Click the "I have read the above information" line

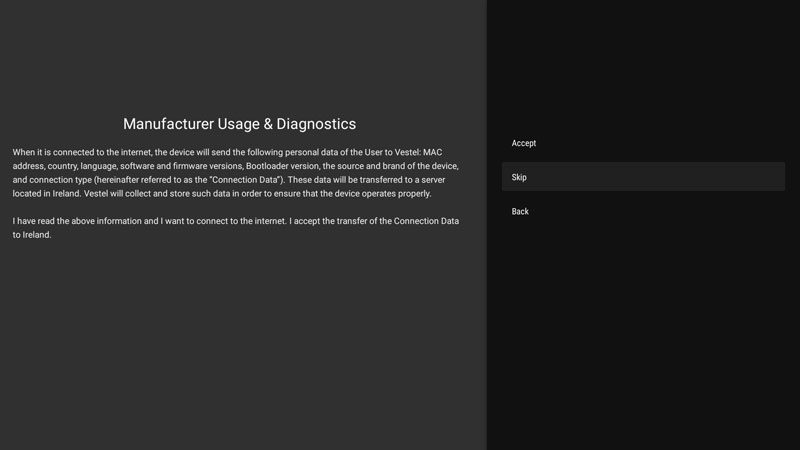click(236, 221)
